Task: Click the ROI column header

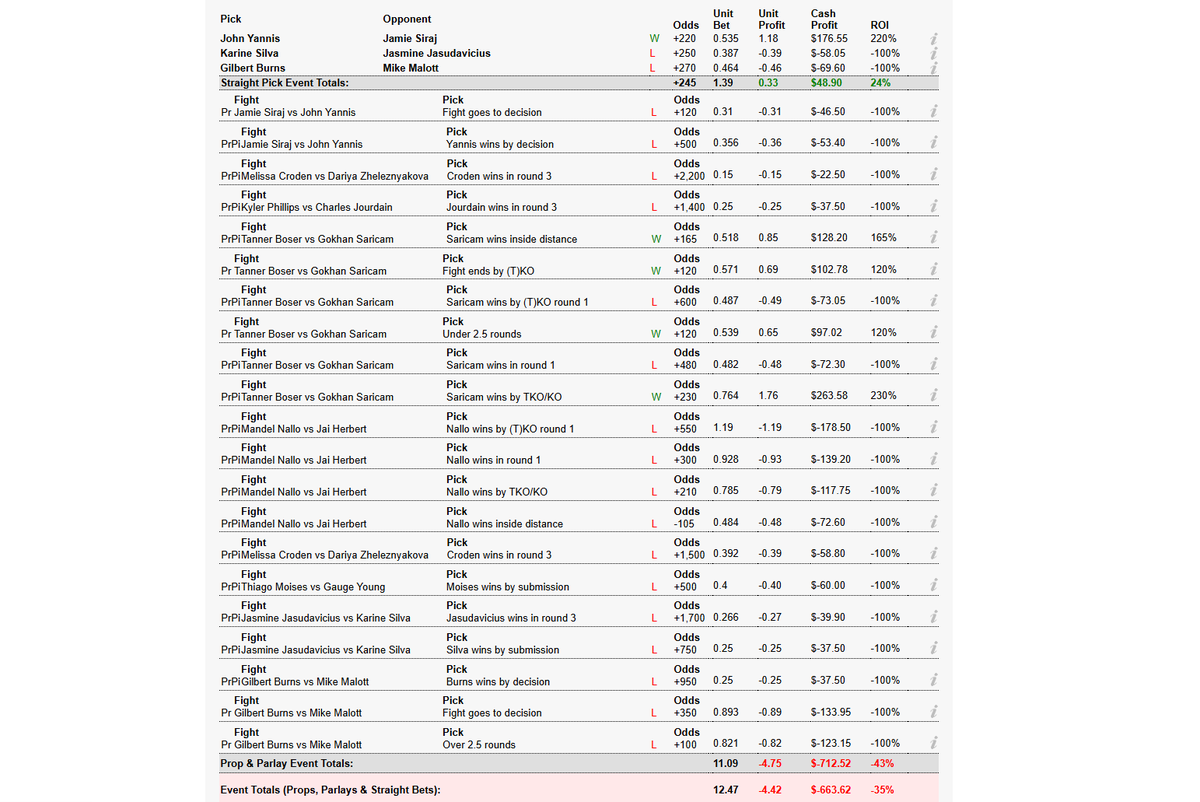Action: (x=880, y=25)
